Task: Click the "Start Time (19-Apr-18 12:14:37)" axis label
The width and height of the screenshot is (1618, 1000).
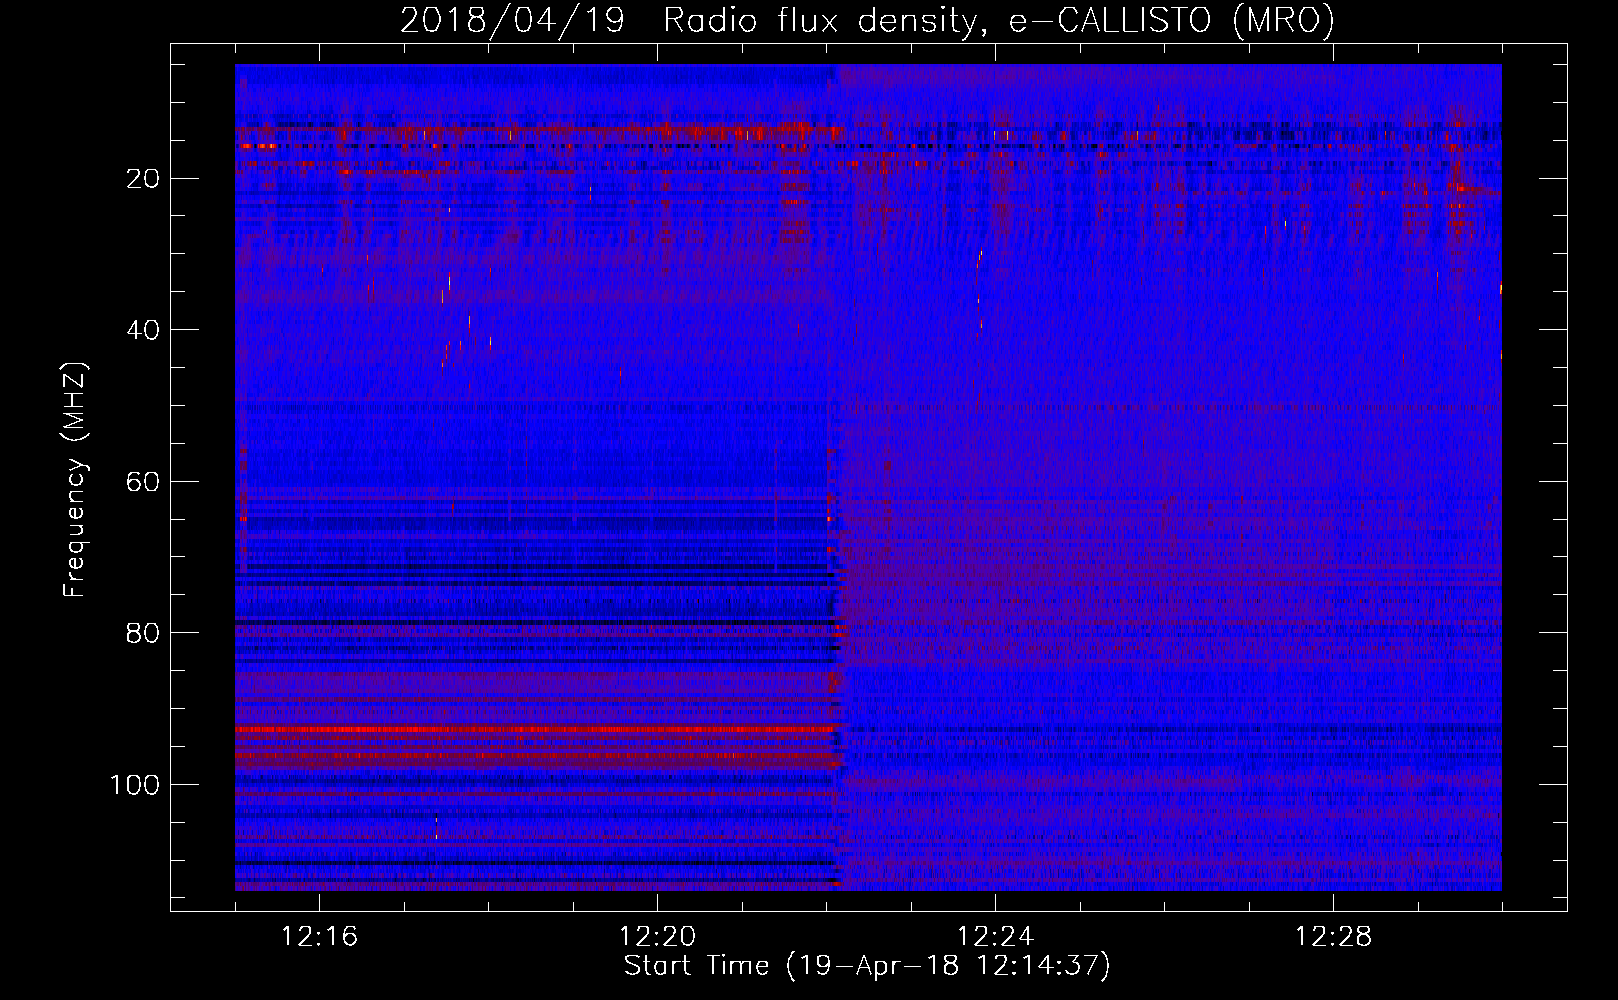Action: (x=867, y=966)
